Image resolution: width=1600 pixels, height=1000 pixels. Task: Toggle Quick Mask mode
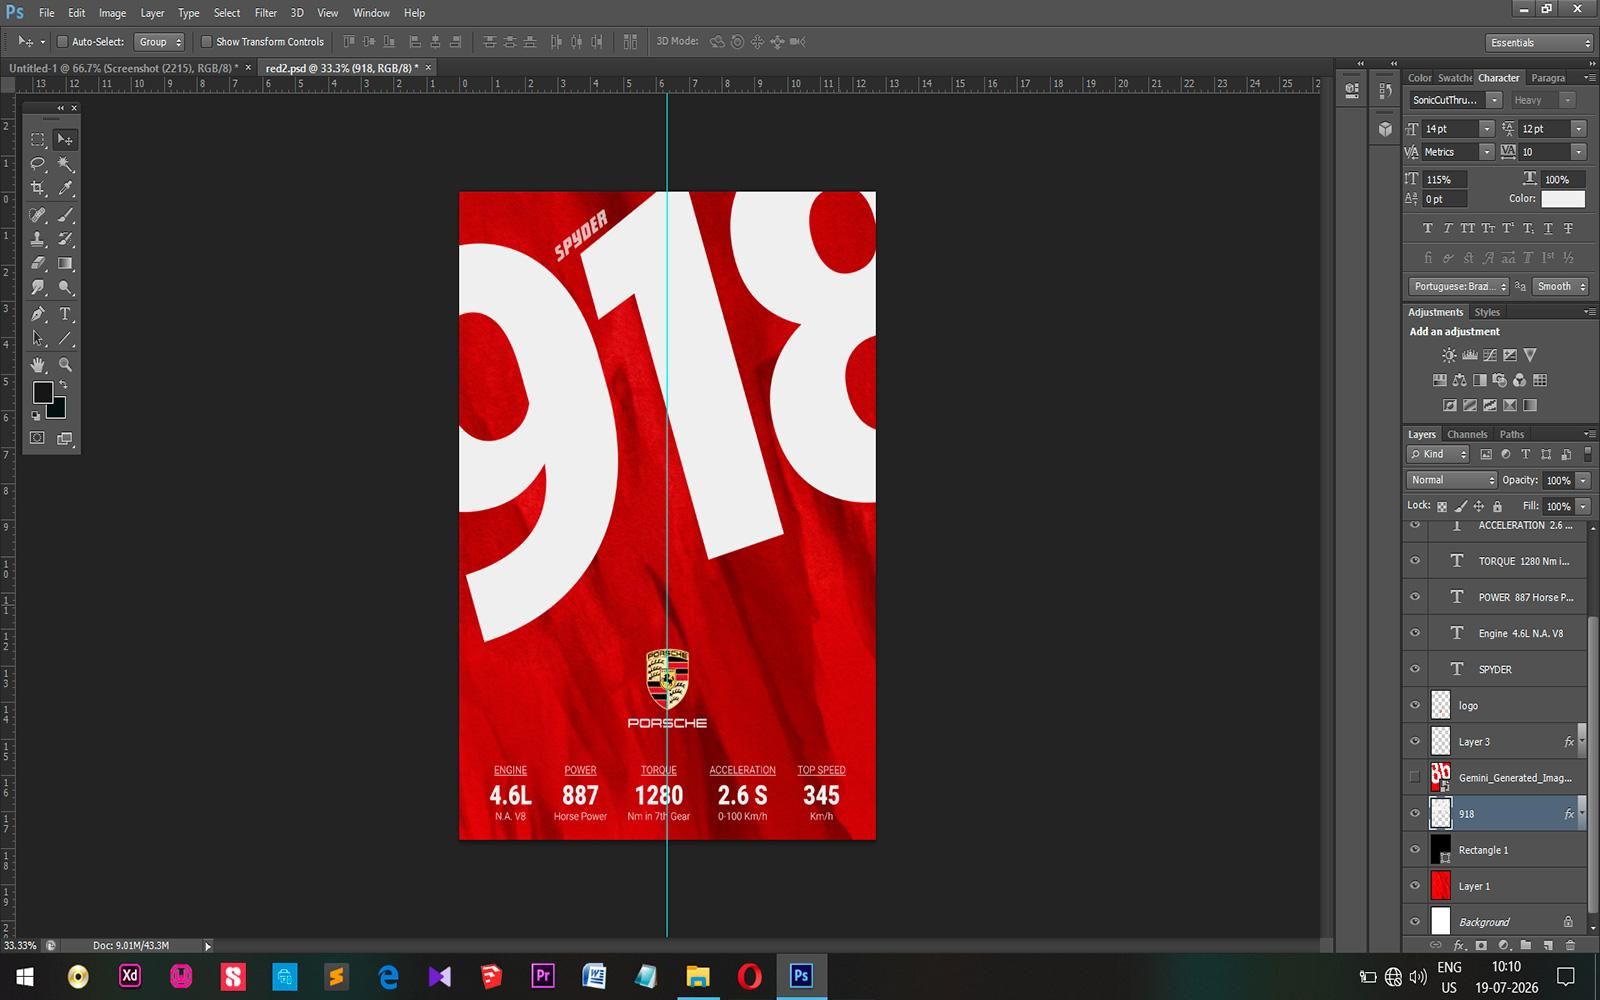[38, 438]
